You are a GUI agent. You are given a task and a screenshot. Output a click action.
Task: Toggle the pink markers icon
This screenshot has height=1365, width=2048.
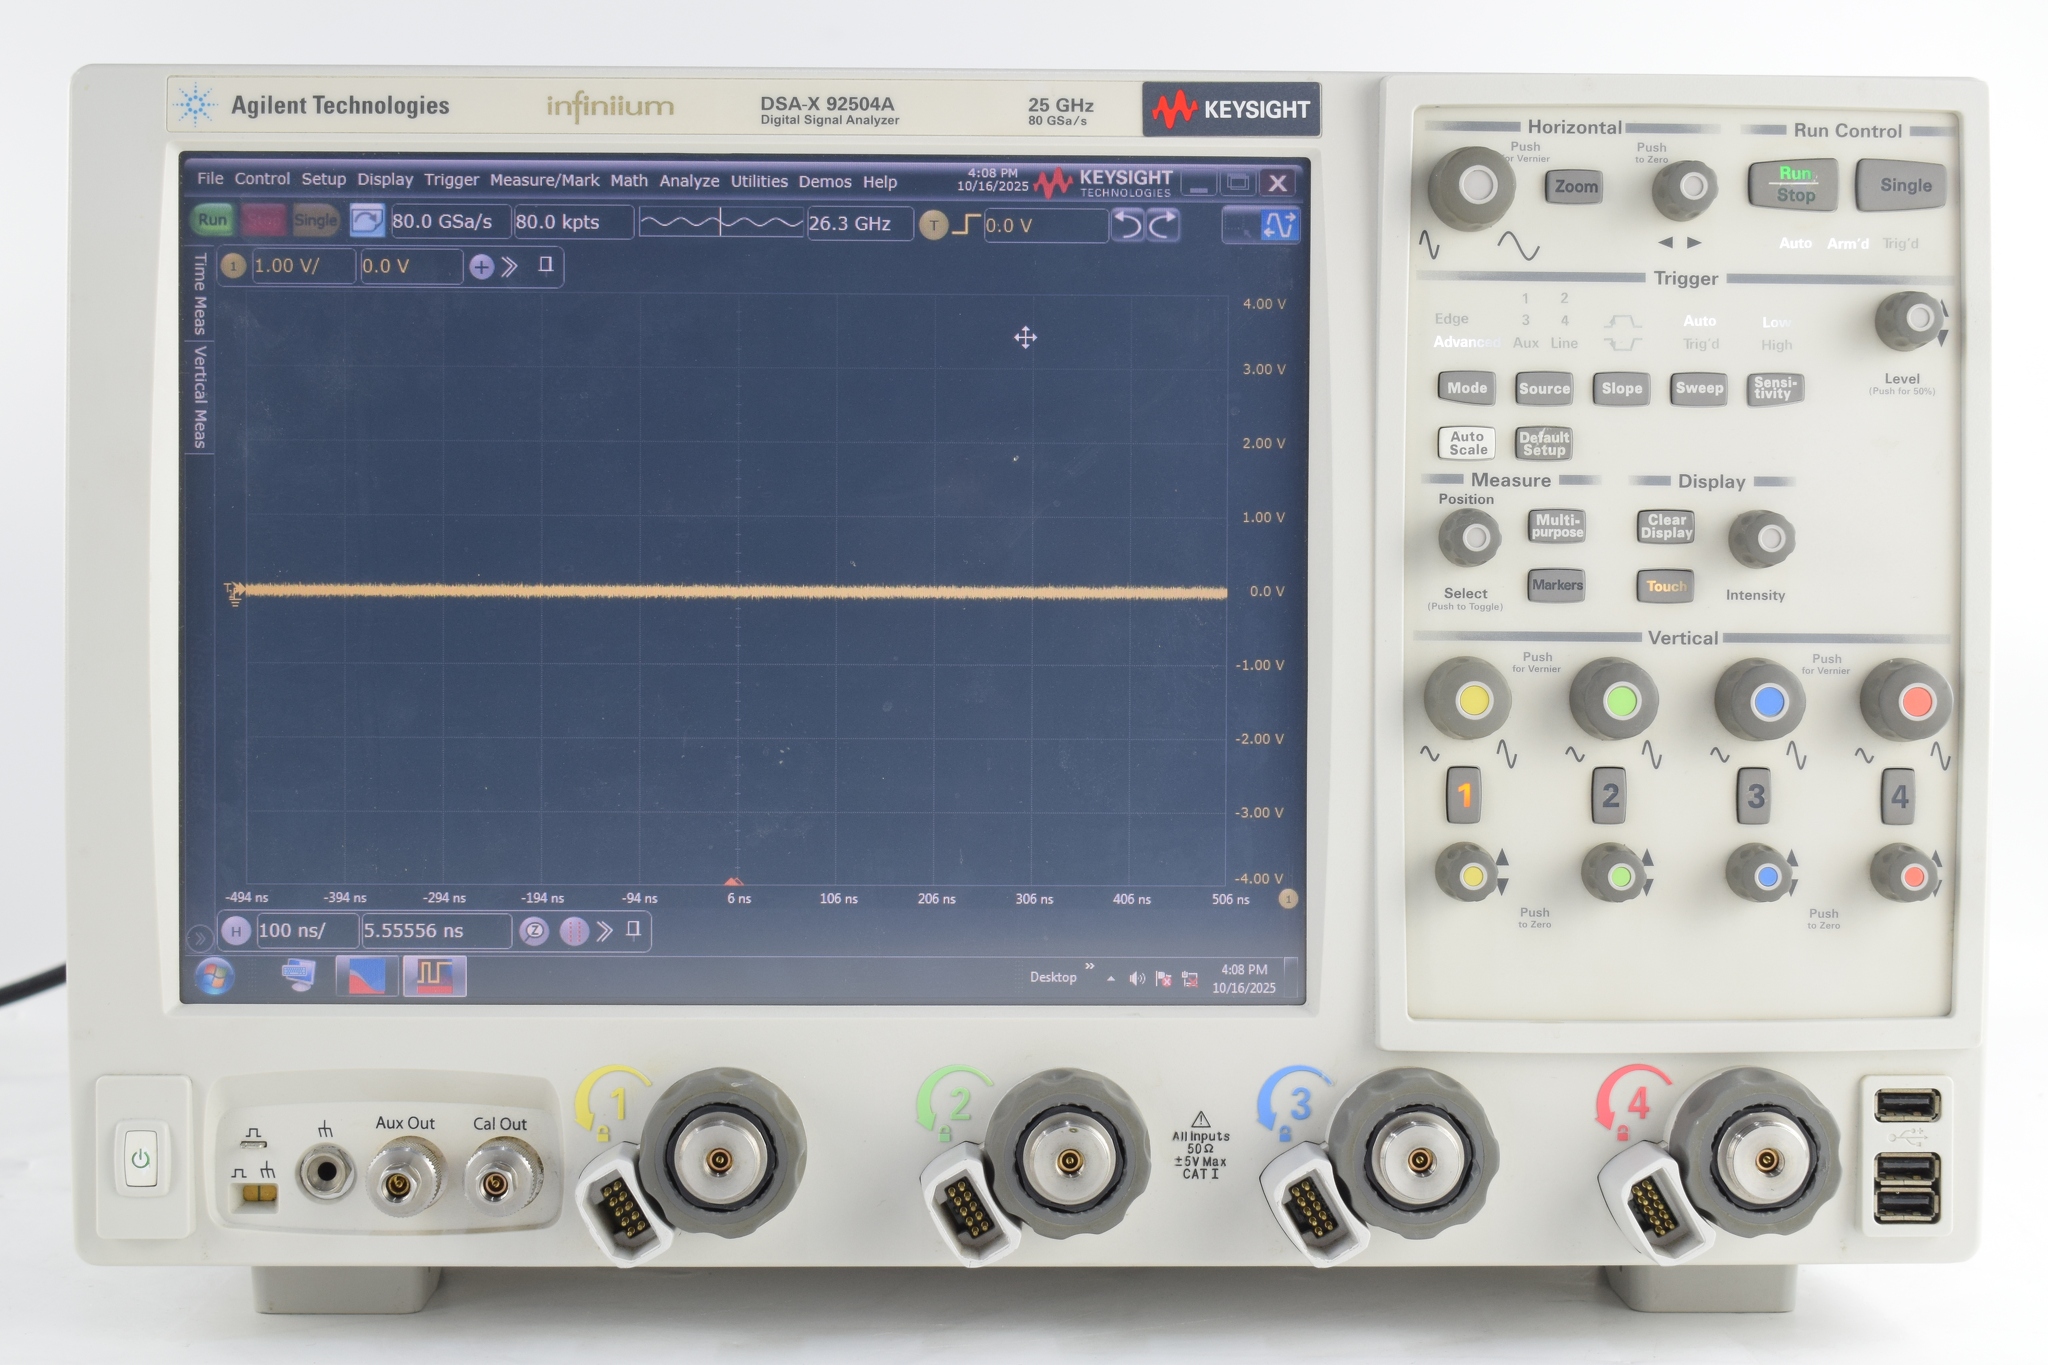click(x=573, y=932)
